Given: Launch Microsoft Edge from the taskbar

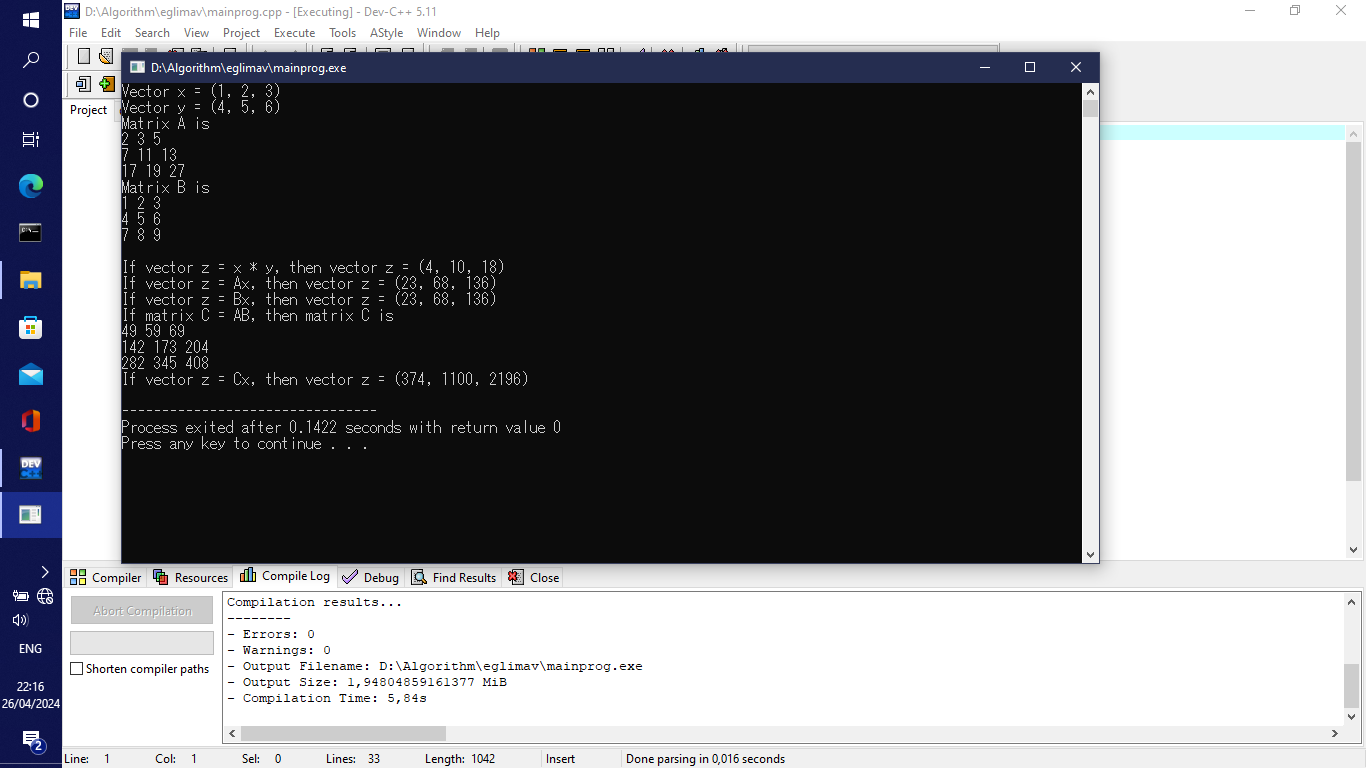Looking at the screenshot, I should [x=31, y=185].
